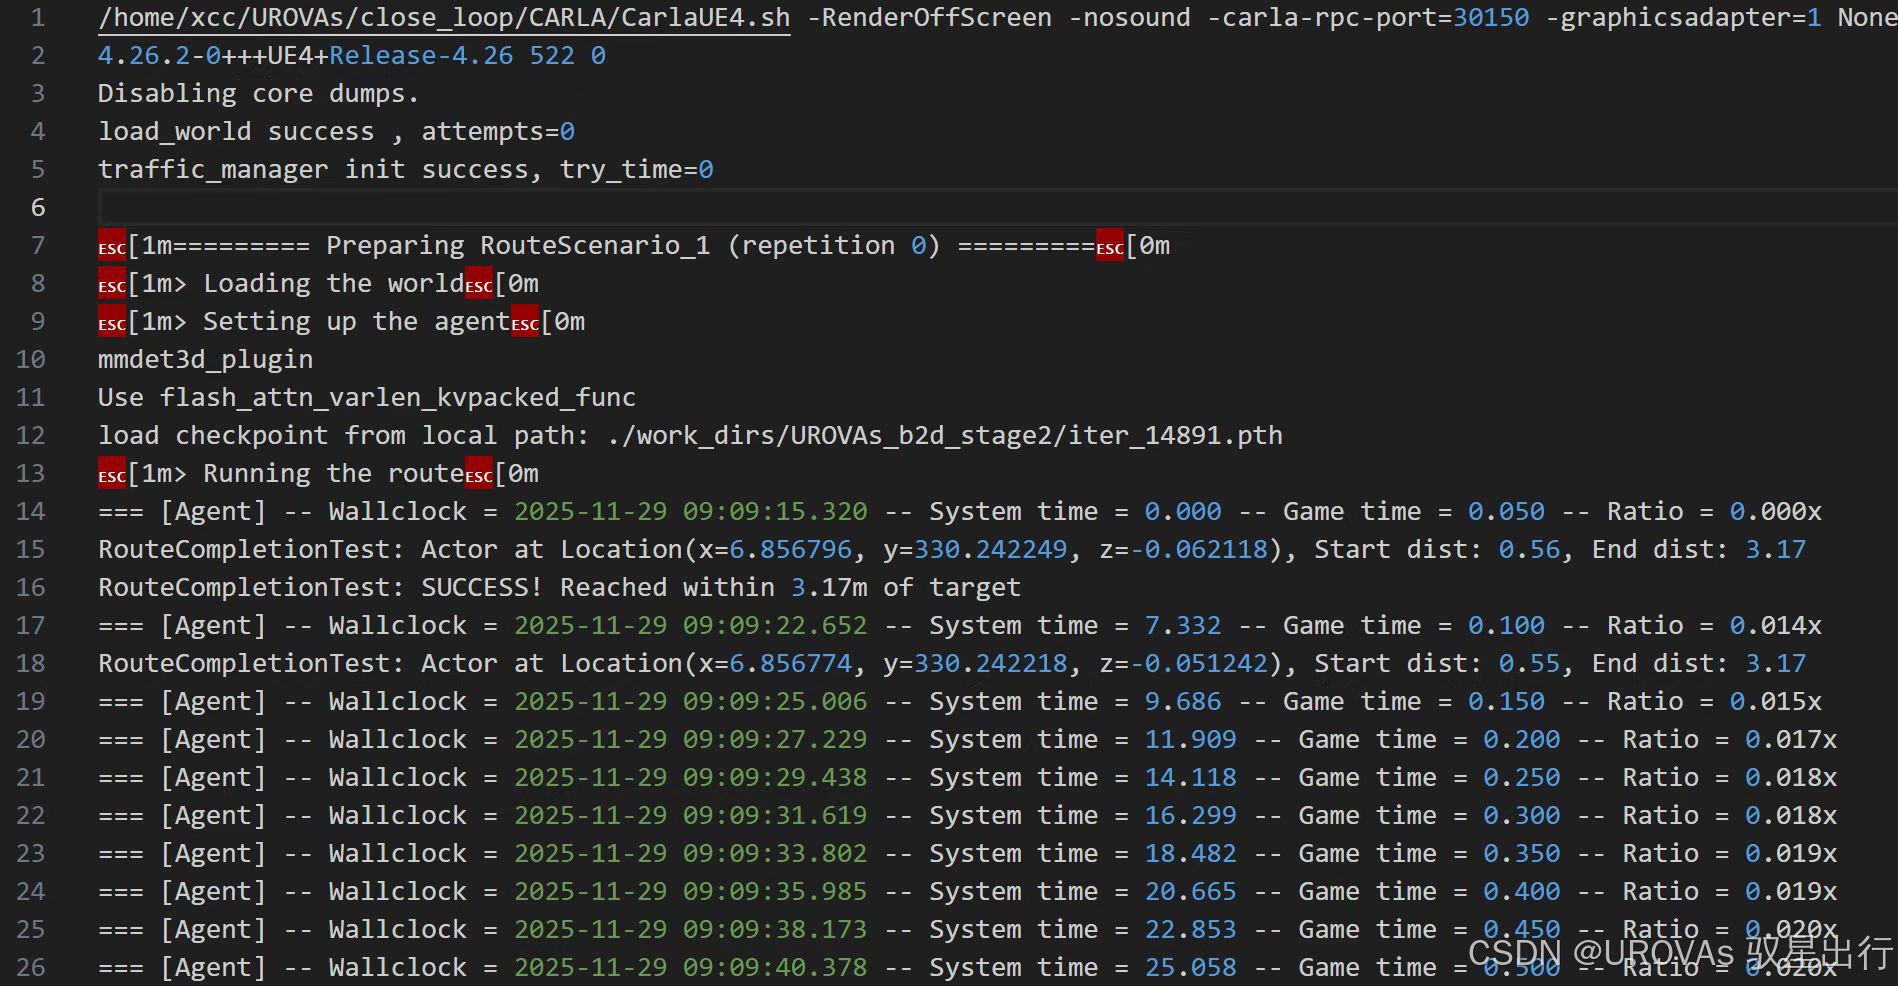Click Ratio value '0.014x' on line 17
This screenshot has height=986, width=1898.
coord(1776,626)
